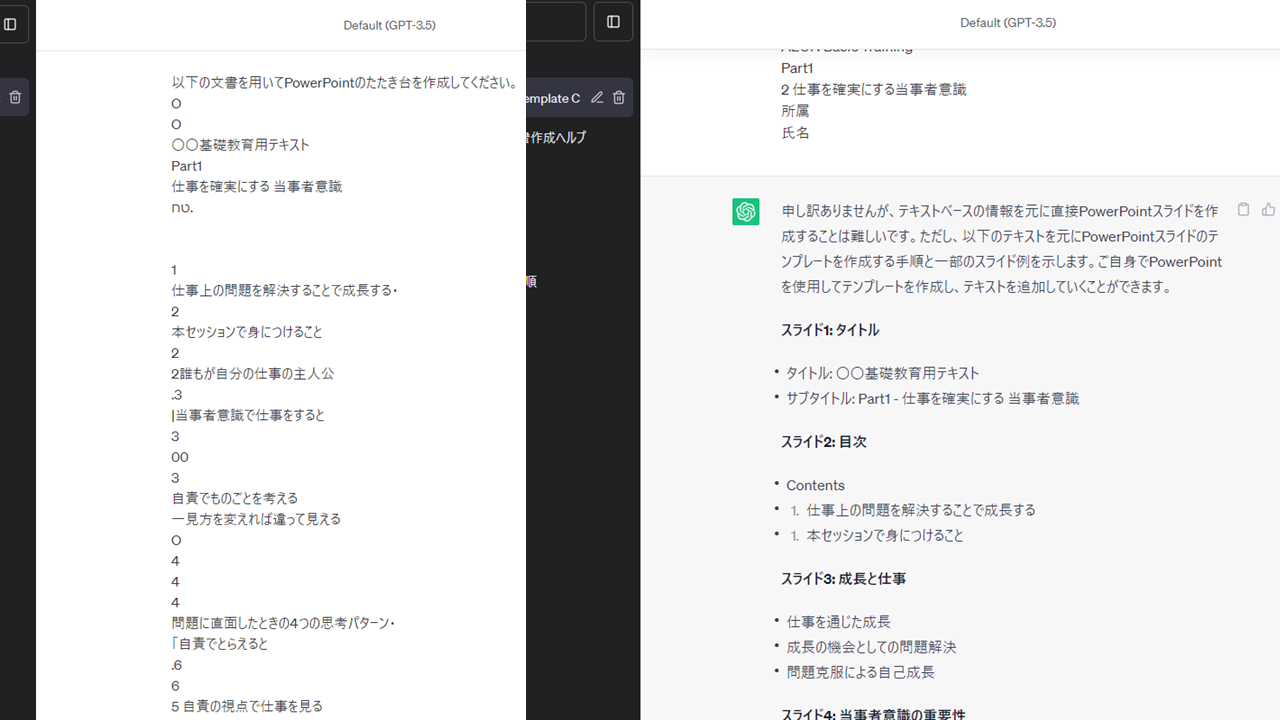
Task: Click the green ChatGPT logo avatar
Action: (745, 211)
